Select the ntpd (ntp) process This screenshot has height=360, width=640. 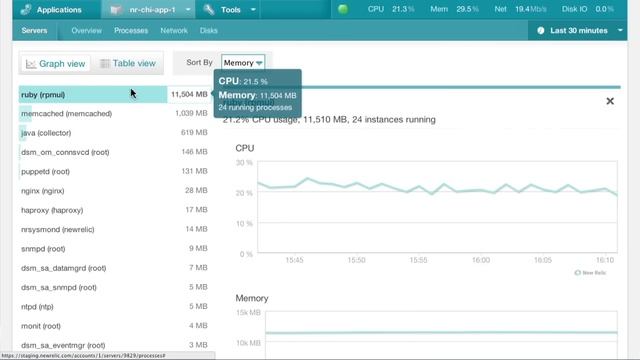pyautogui.click(x=114, y=307)
